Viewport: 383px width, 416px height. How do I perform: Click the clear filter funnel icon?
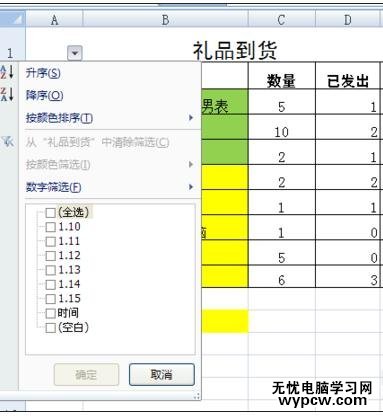pyautogui.click(x=8, y=142)
